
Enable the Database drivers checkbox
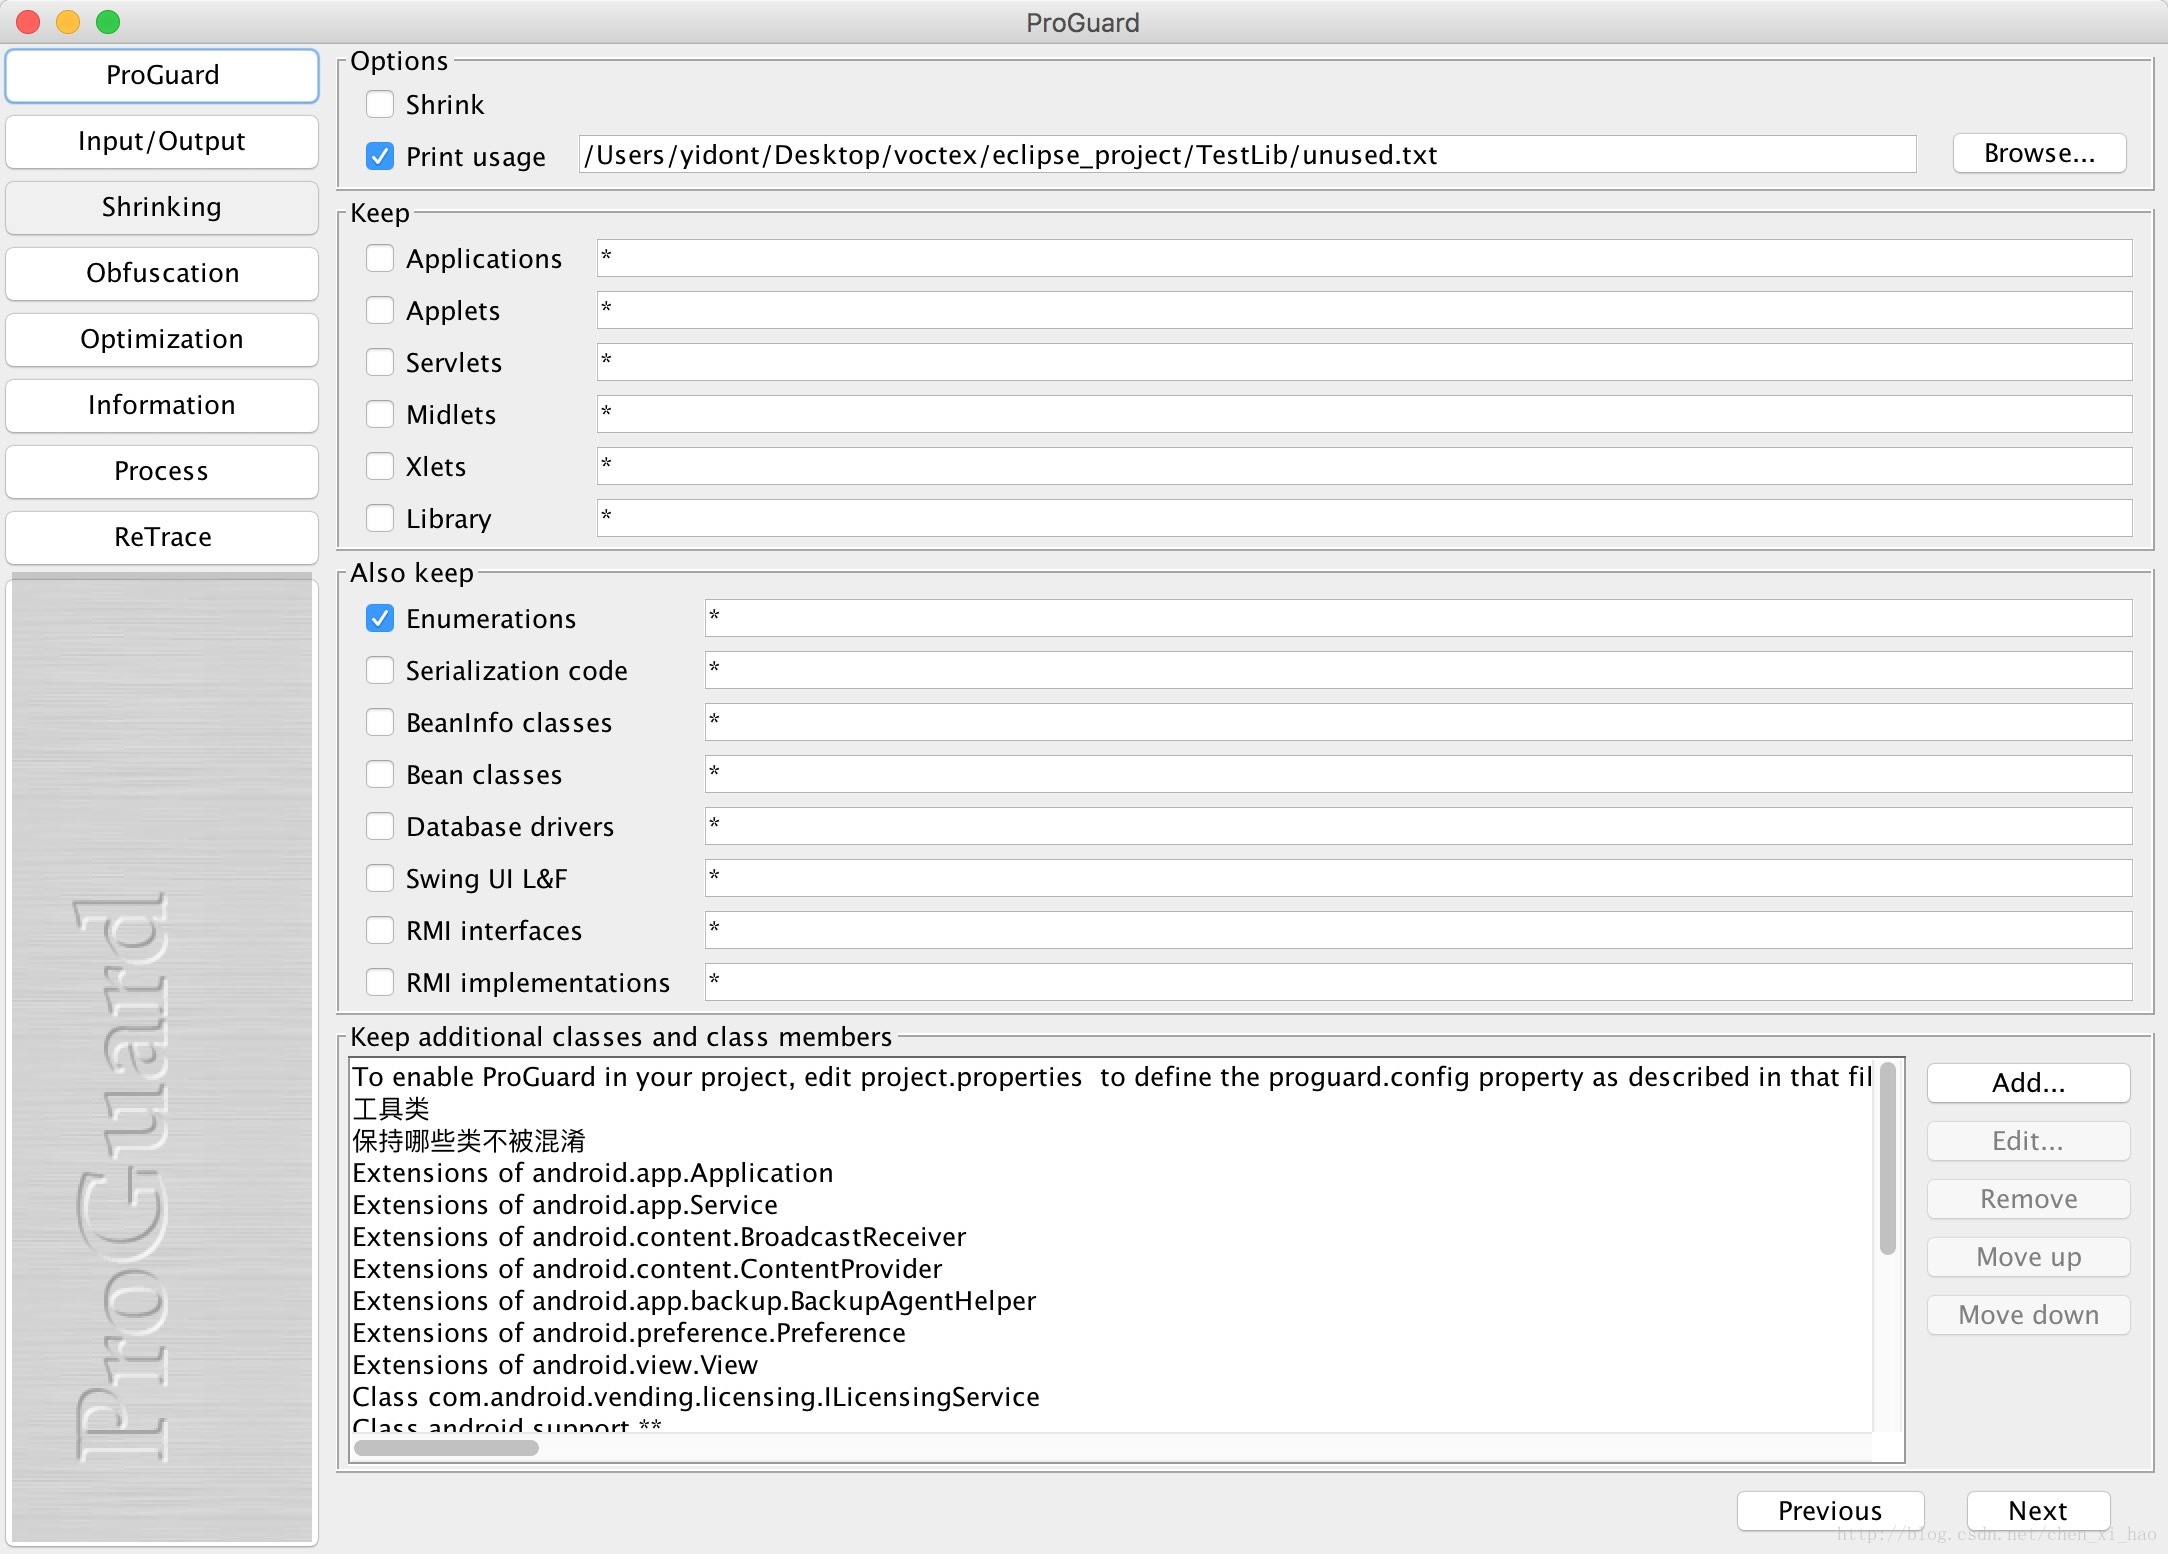pos(380,826)
